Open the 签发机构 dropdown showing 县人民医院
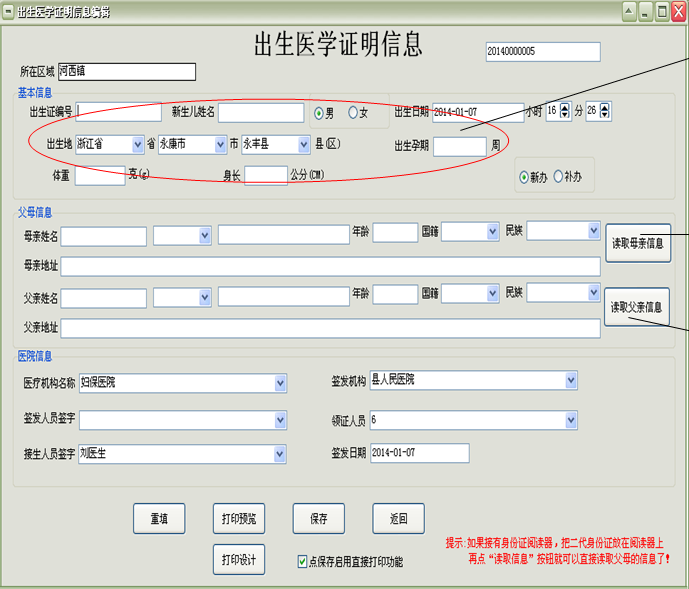Viewport: 689px width, 589px height. click(570, 380)
